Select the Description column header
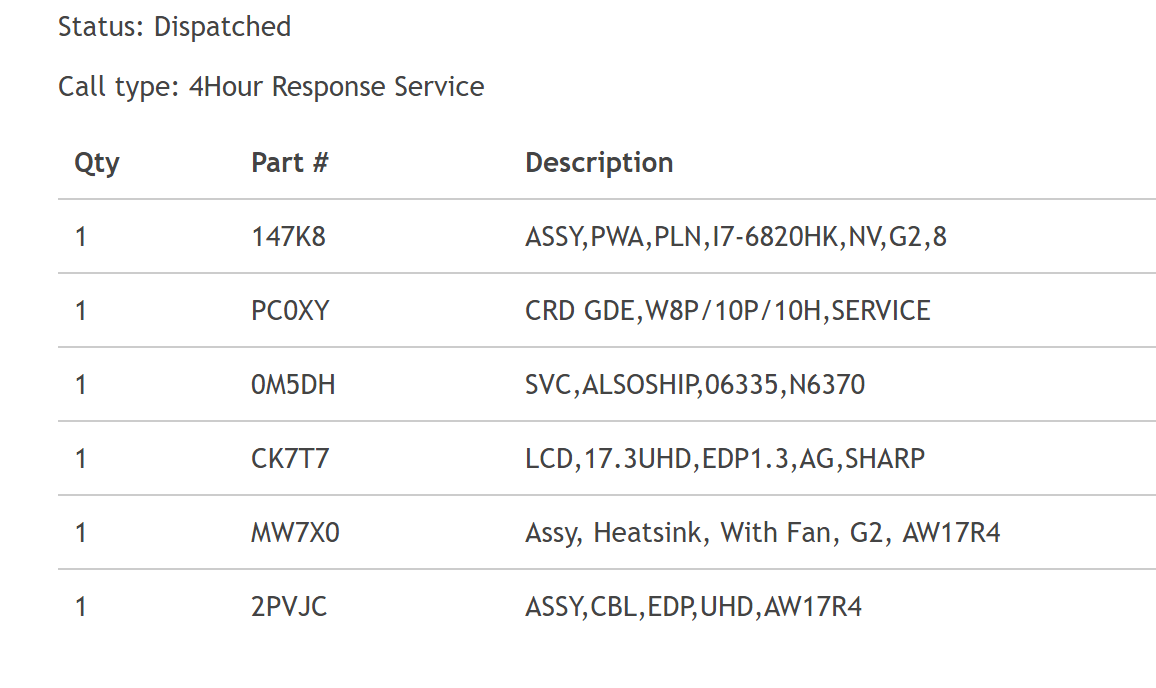 pyautogui.click(x=599, y=163)
